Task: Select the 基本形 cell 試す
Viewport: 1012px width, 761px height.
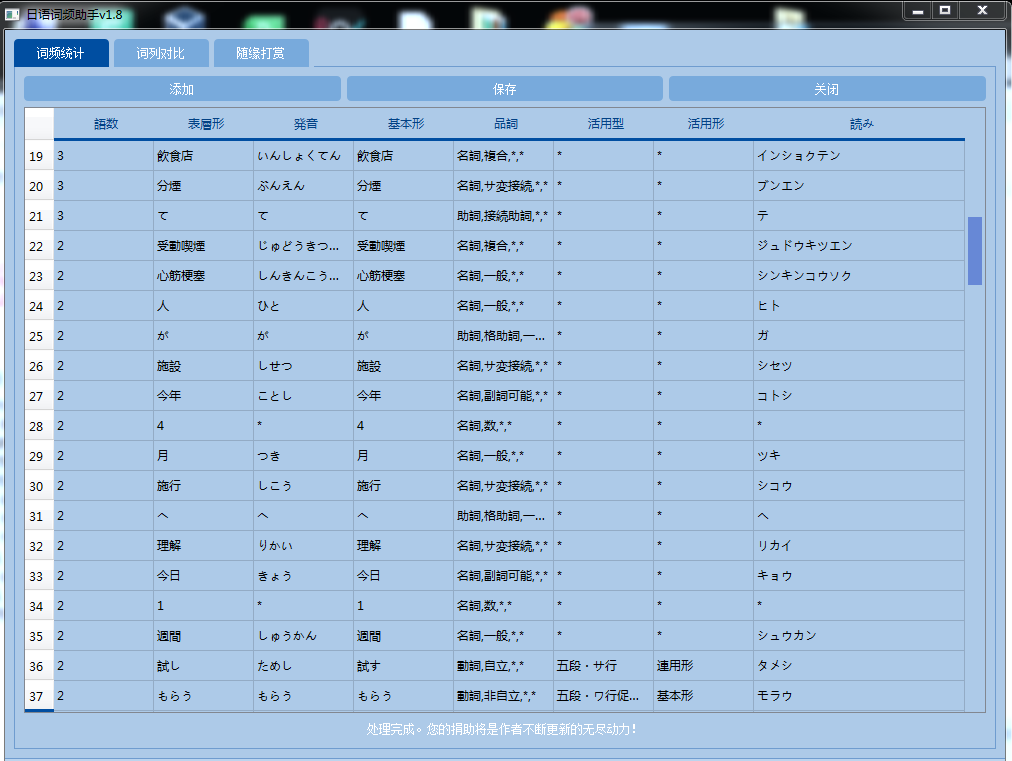Action: click(403, 665)
